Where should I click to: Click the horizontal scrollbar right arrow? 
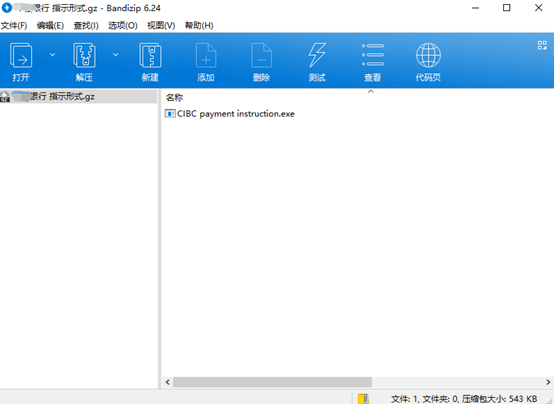pos(548,382)
